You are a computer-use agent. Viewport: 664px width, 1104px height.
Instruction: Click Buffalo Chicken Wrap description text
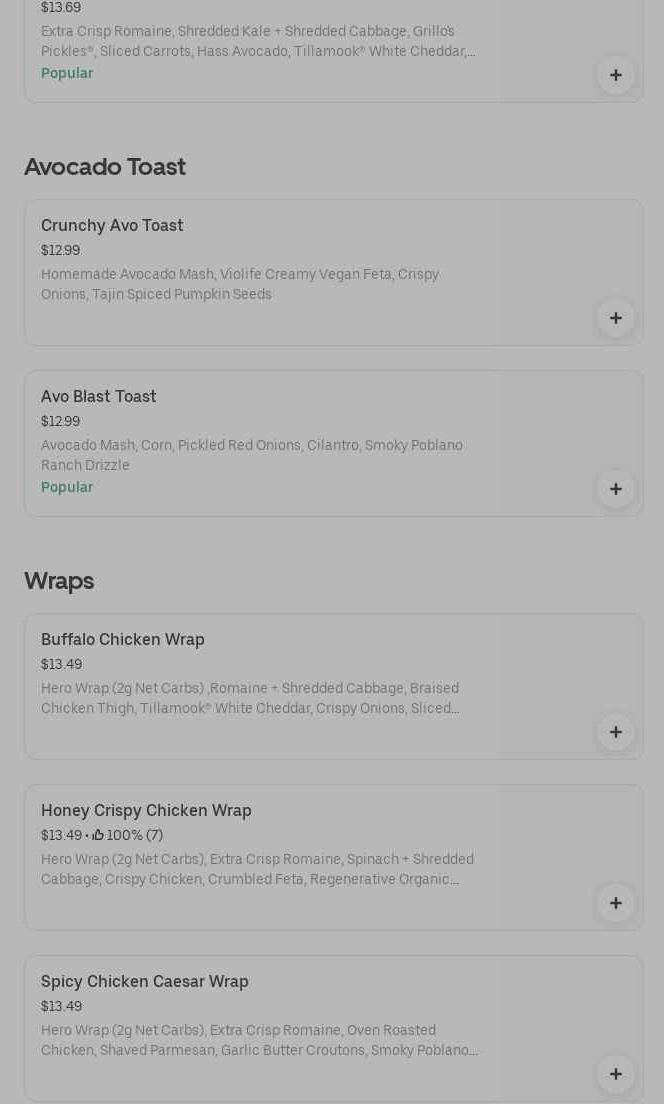pyautogui.click(x=250, y=698)
